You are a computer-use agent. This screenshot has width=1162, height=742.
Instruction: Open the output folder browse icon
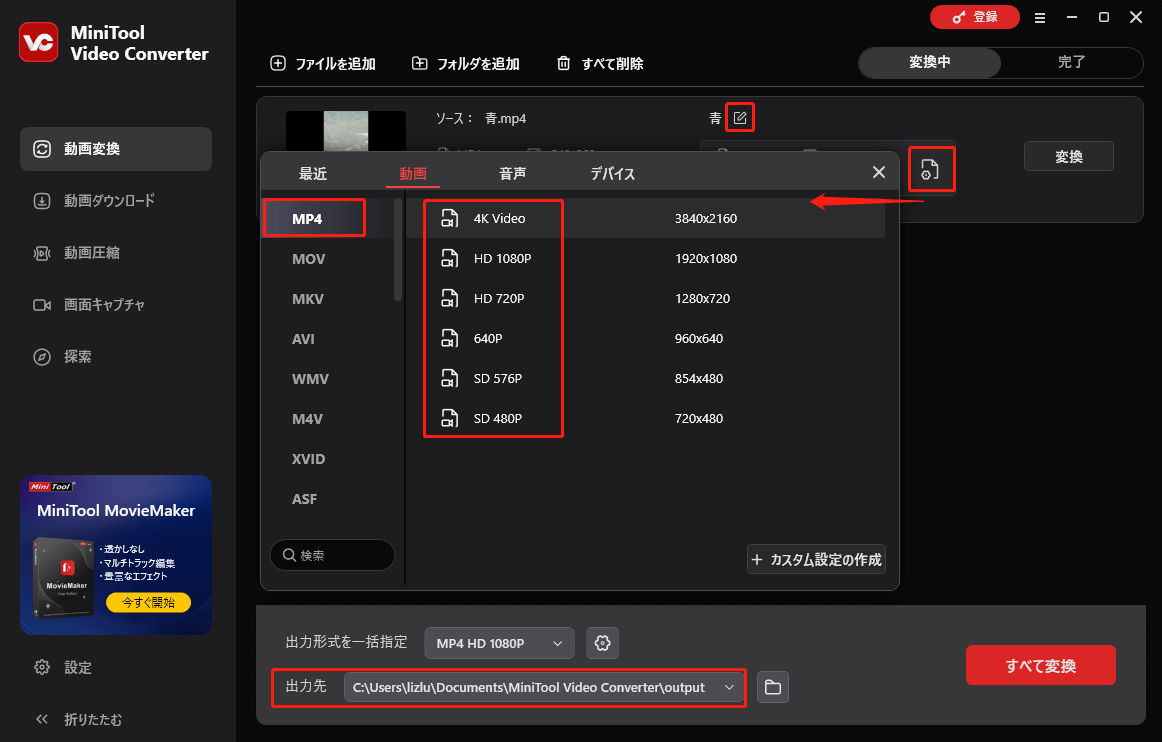[x=773, y=687]
